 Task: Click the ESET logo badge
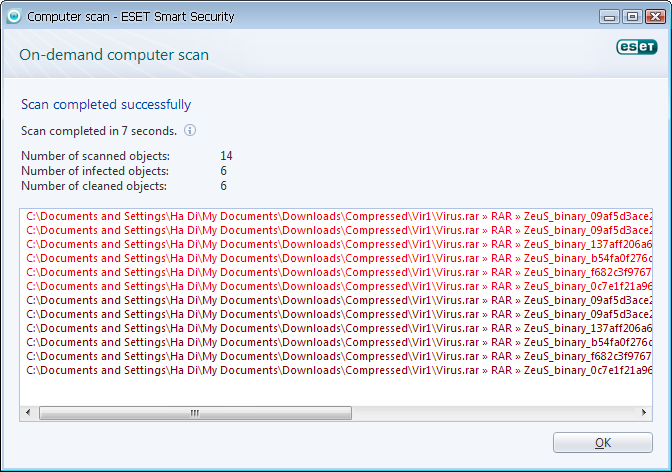(x=636, y=47)
